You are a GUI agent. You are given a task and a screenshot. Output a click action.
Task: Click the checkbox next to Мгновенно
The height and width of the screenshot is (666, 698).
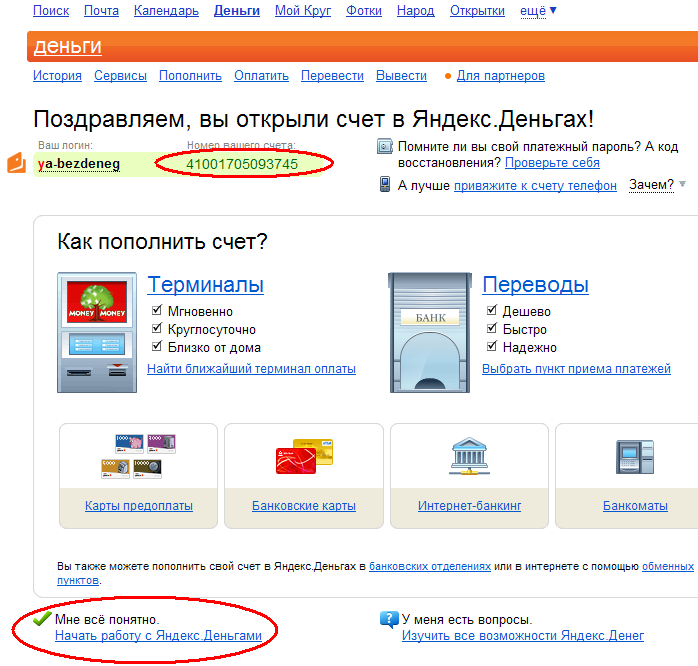[156, 311]
